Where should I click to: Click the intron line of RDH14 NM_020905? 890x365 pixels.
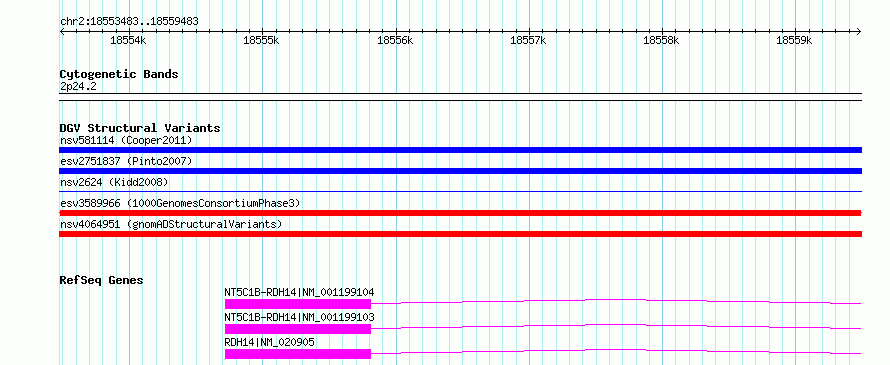coord(616,351)
